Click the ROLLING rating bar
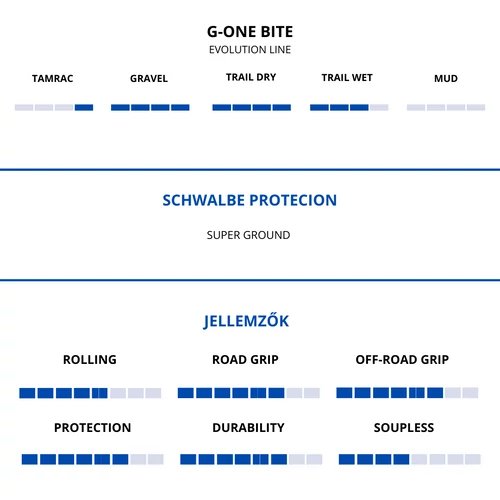This screenshot has height=500, width=500. [x=90, y=393]
